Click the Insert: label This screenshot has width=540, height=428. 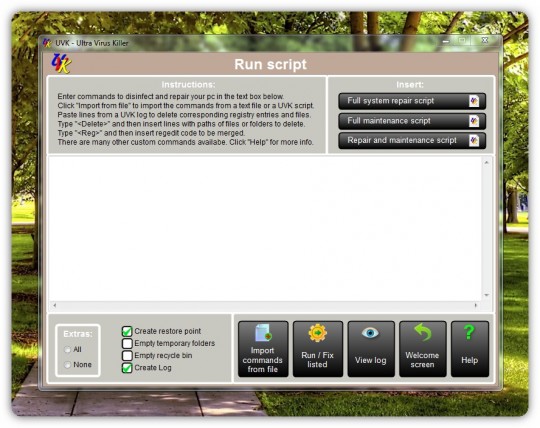[x=410, y=84]
